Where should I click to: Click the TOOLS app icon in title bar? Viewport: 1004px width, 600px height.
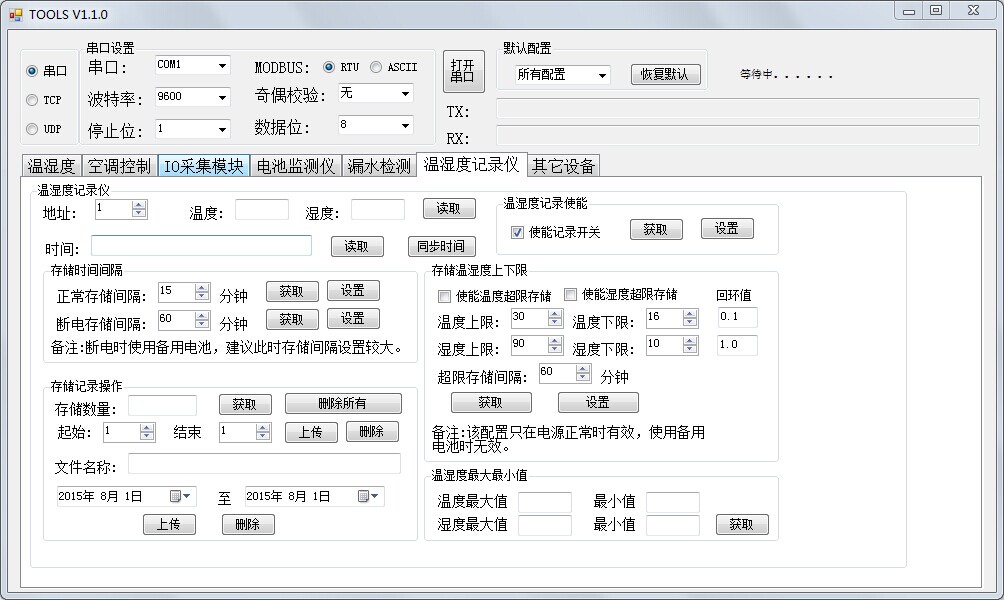point(15,14)
